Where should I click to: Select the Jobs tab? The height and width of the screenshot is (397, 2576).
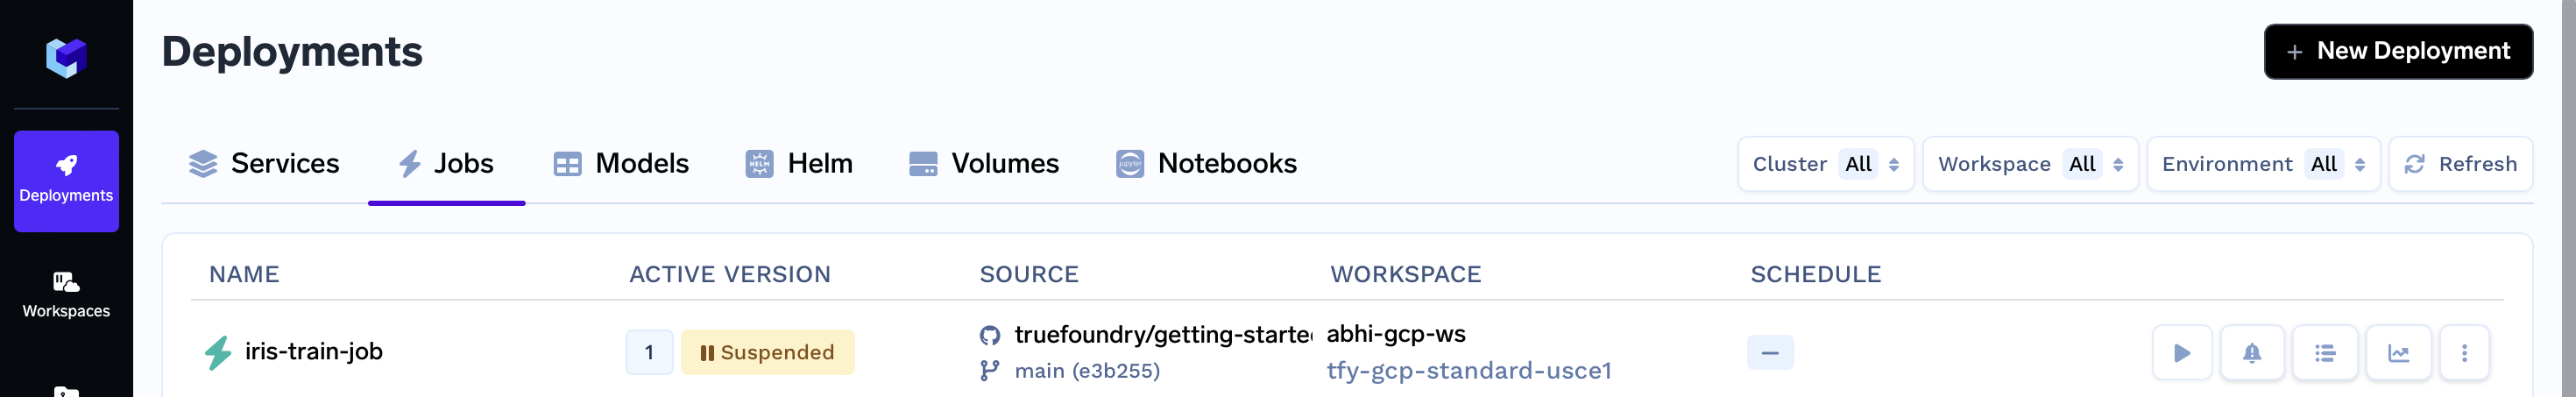click(x=446, y=164)
